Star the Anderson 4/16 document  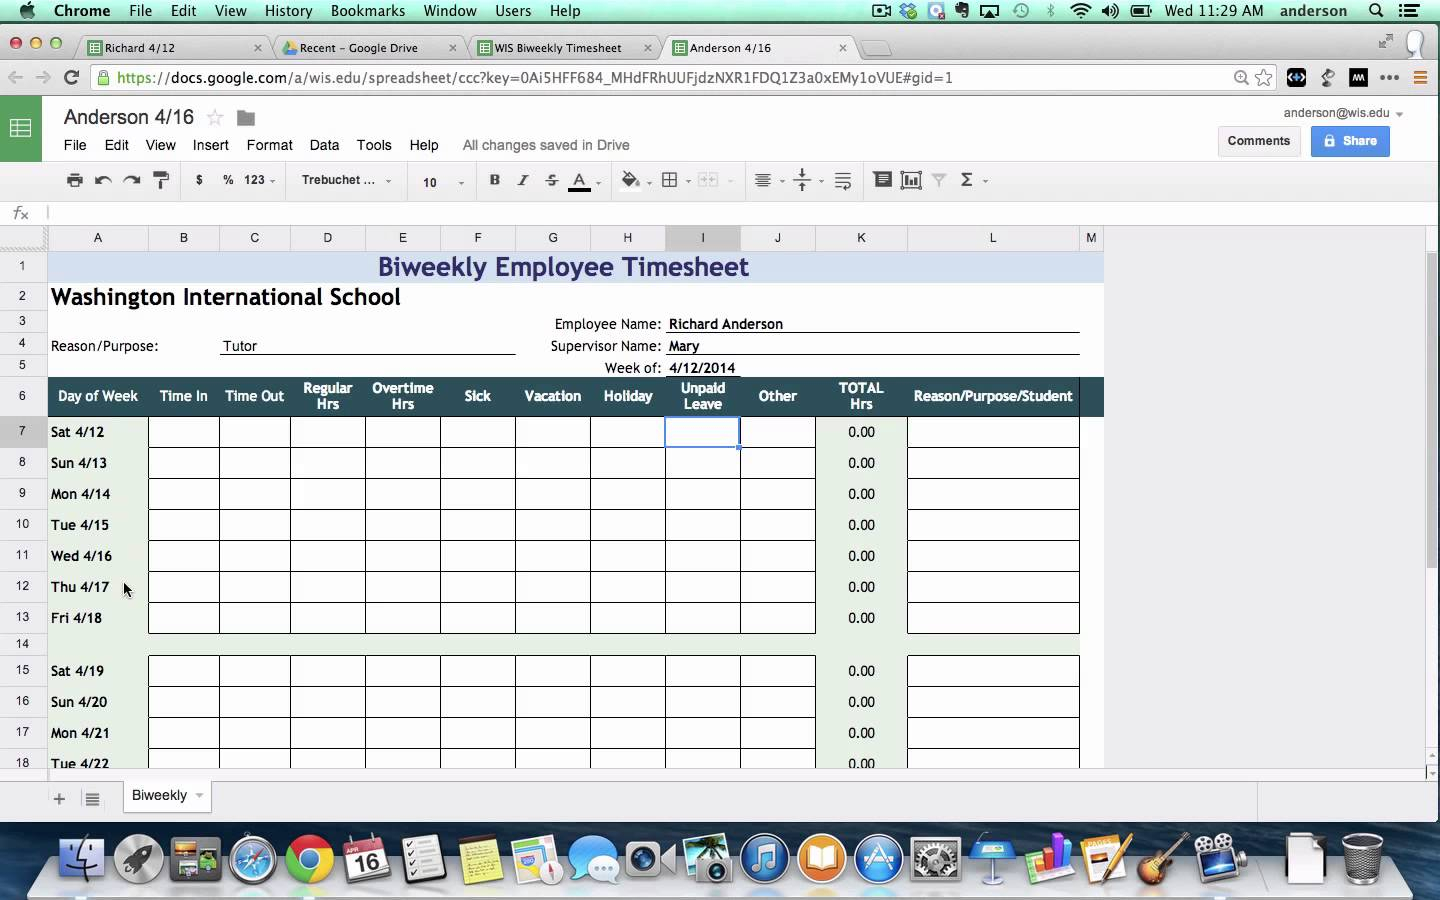click(215, 118)
